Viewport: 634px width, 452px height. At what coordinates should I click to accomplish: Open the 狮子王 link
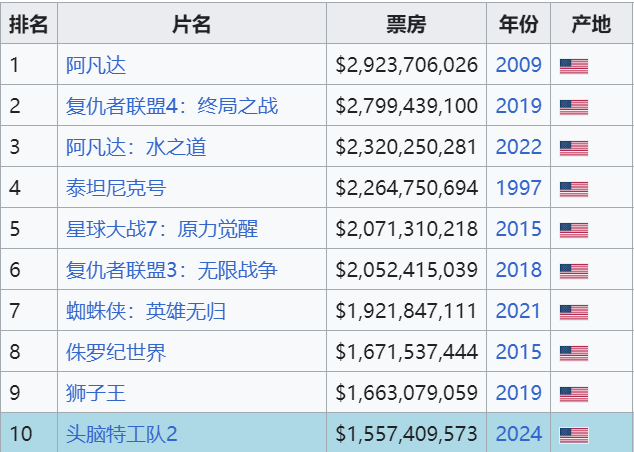(x=96, y=393)
